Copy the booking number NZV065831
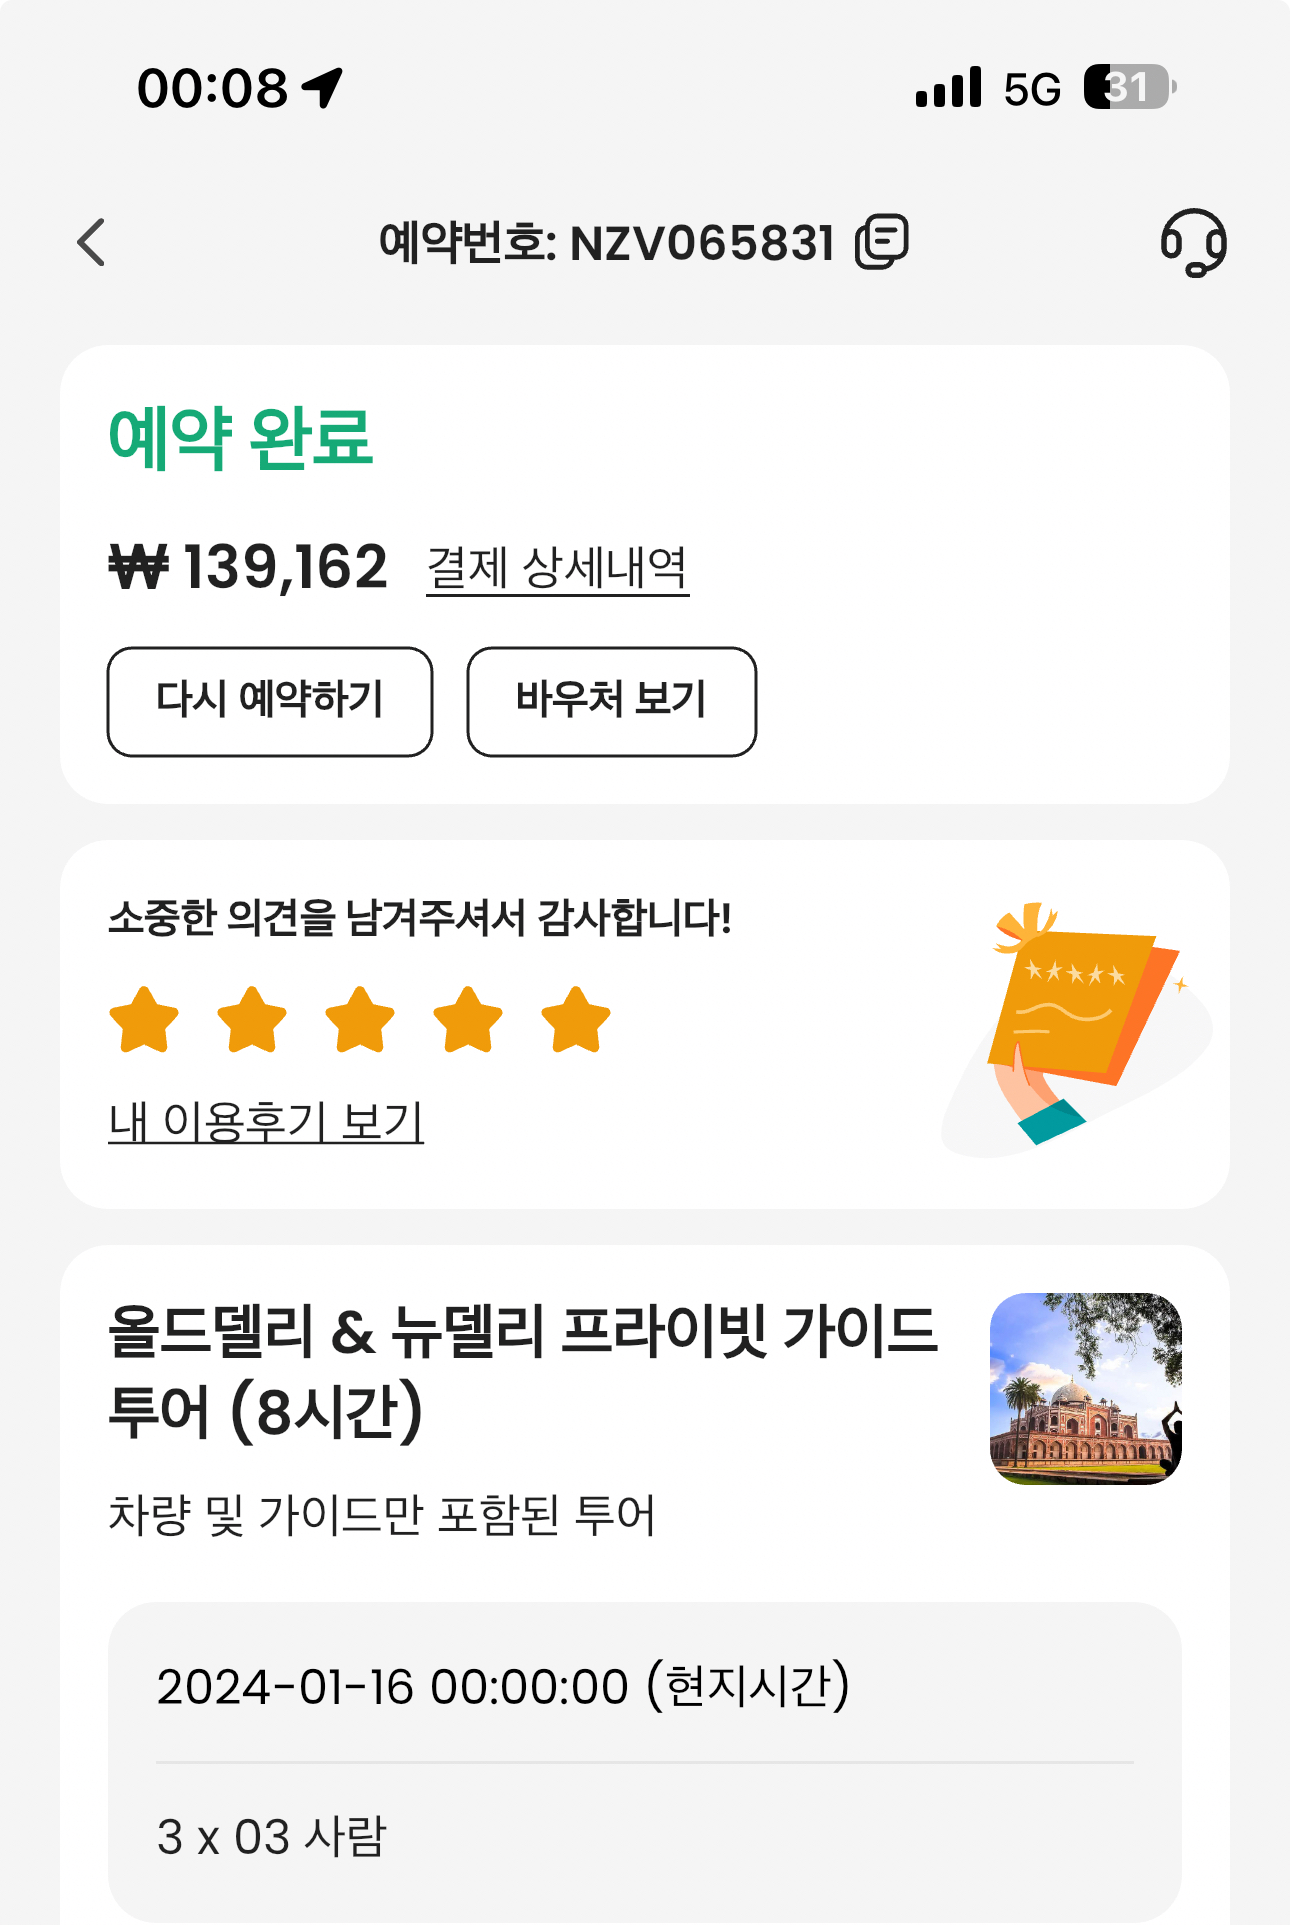 coord(881,242)
